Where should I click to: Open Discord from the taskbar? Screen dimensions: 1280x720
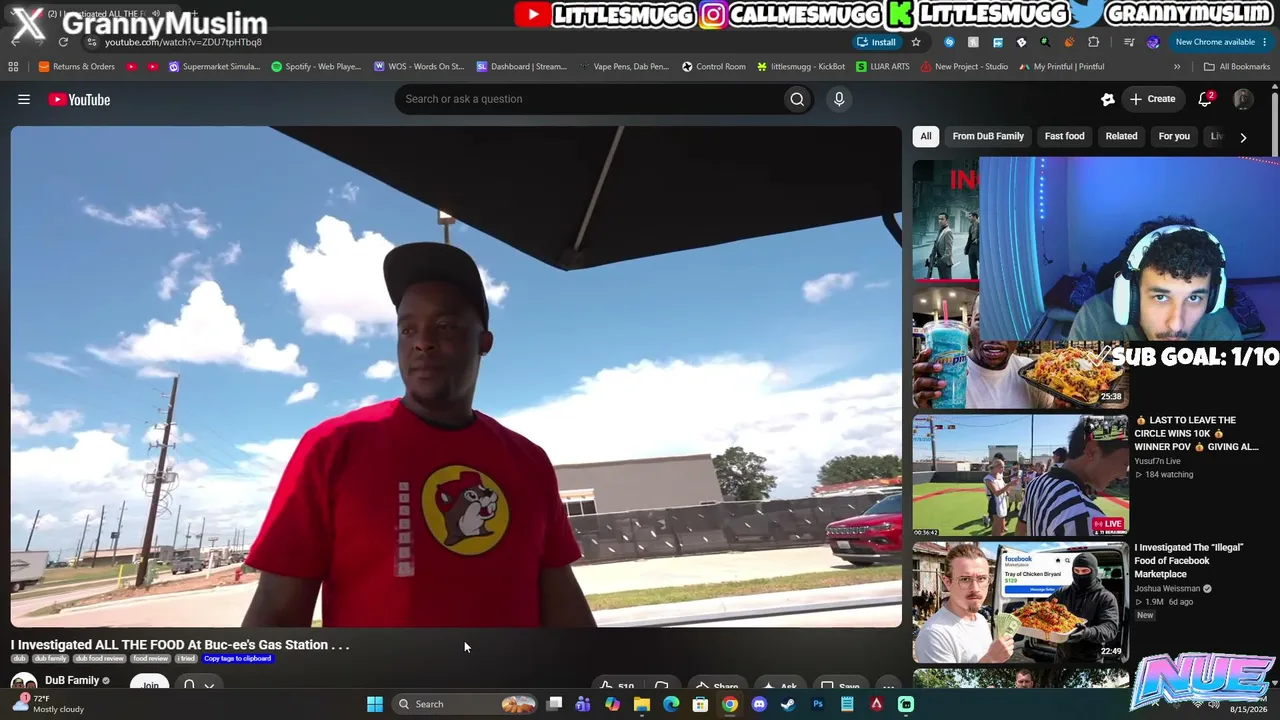(759, 704)
